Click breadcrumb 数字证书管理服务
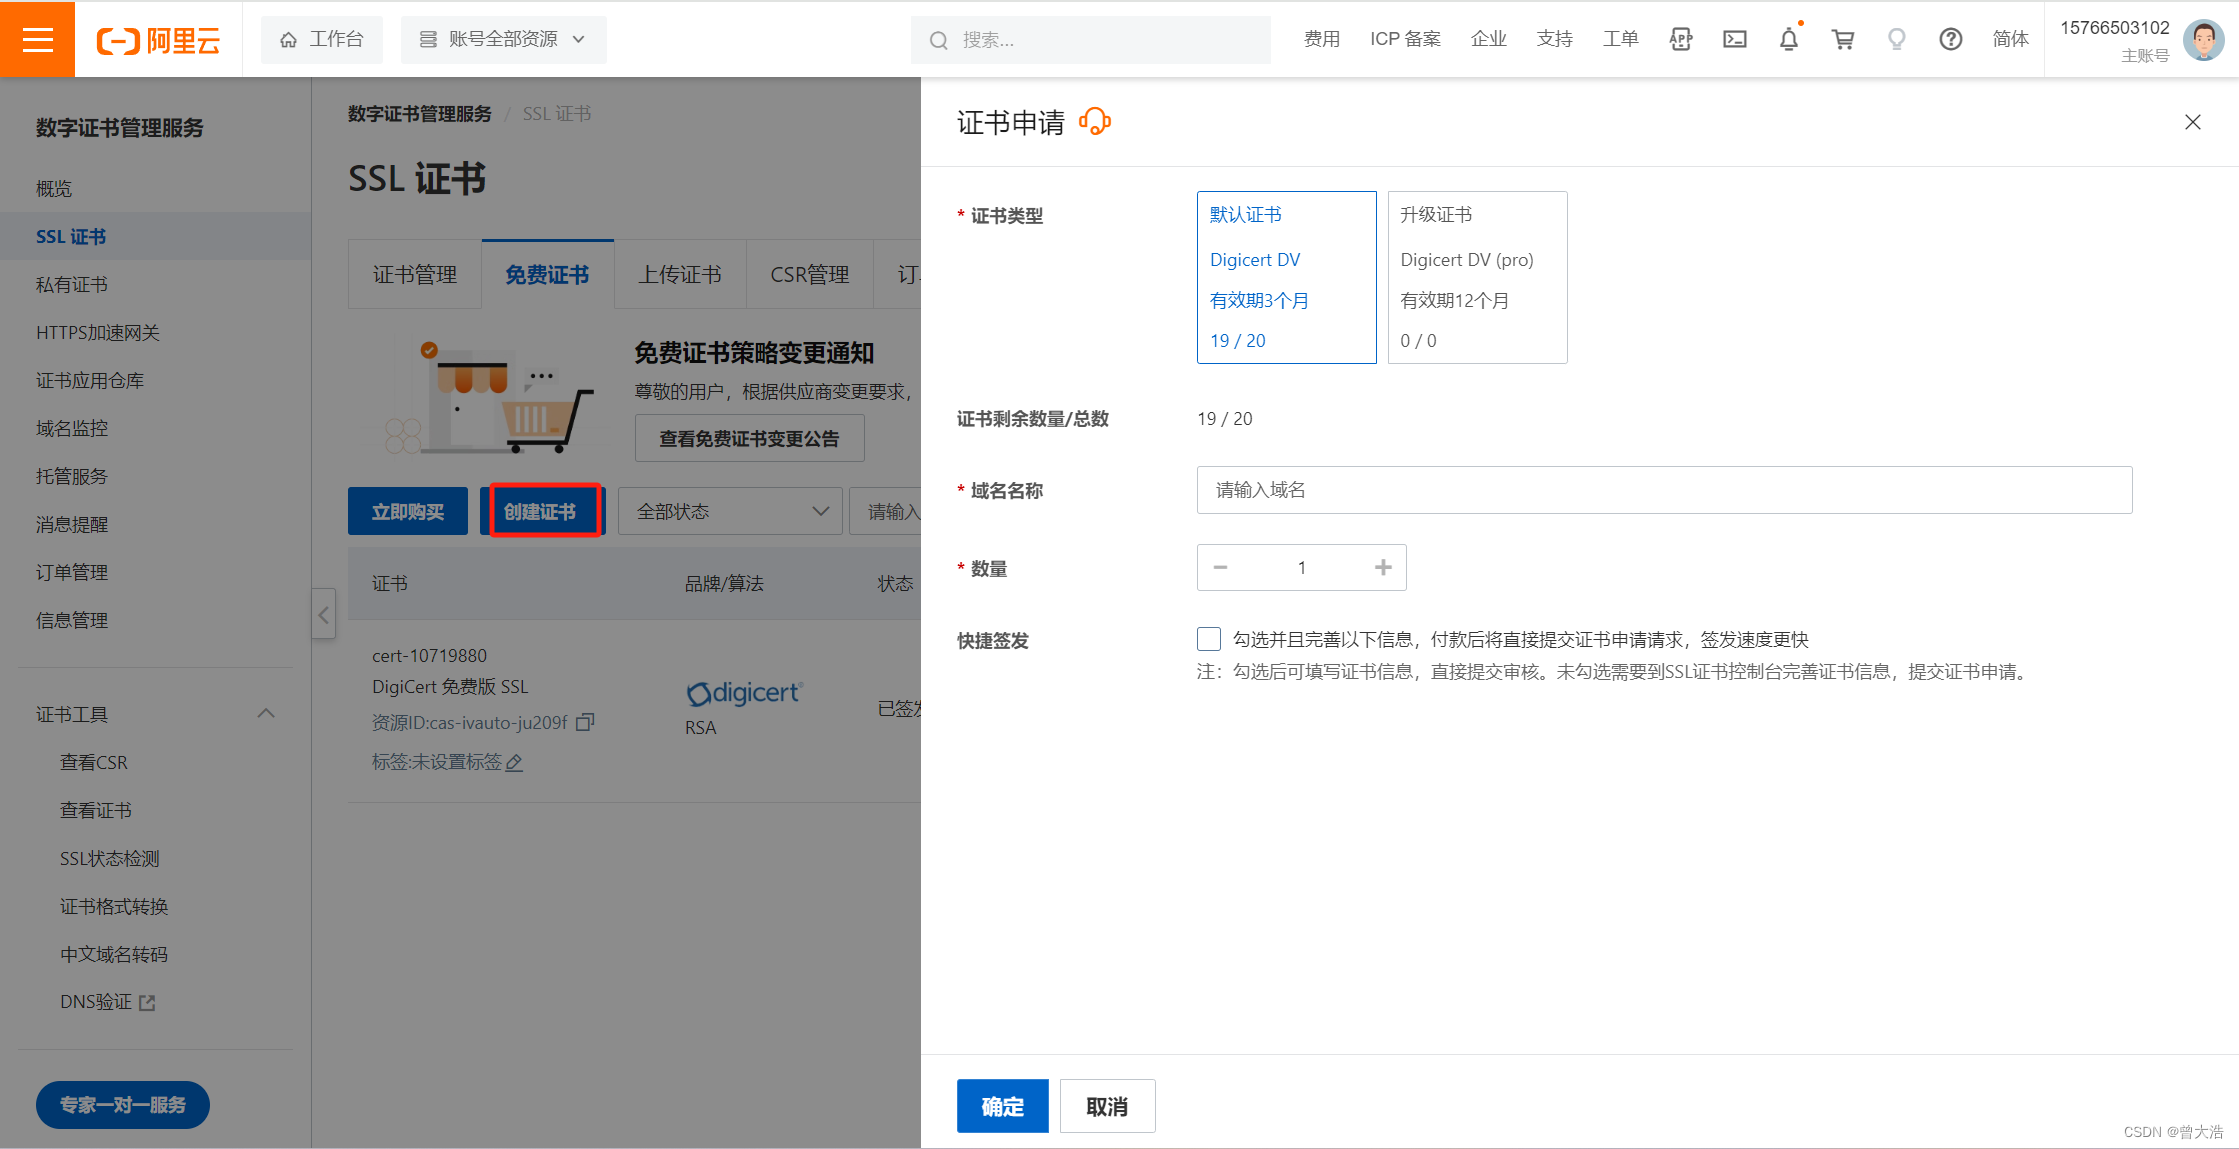 click(x=420, y=114)
